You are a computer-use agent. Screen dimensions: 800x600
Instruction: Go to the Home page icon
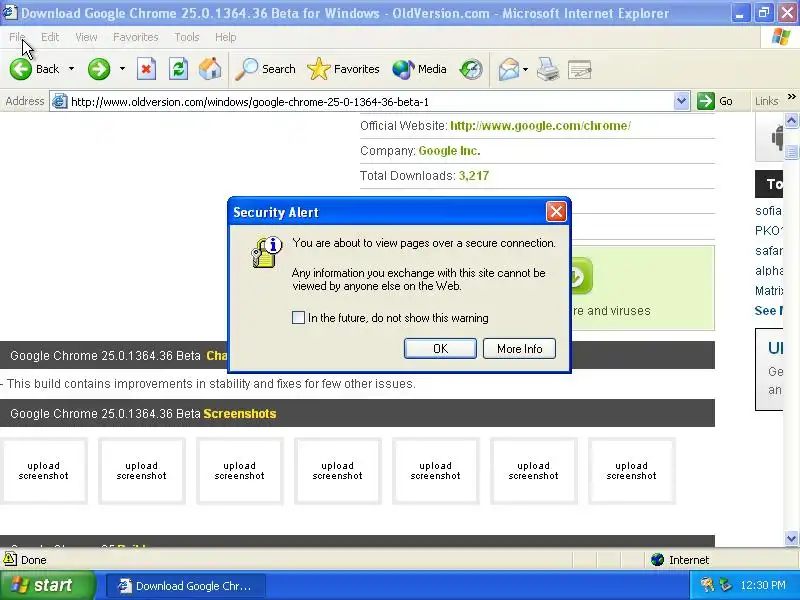(x=210, y=68)
